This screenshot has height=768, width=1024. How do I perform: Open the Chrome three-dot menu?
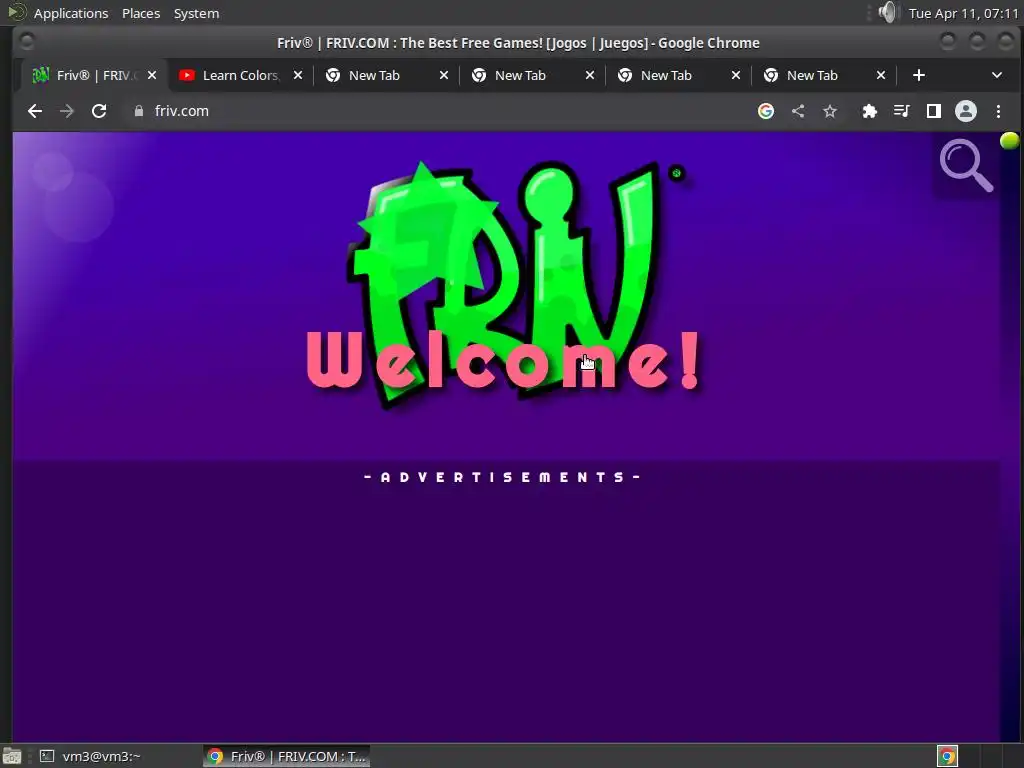[x=998, y=111]
